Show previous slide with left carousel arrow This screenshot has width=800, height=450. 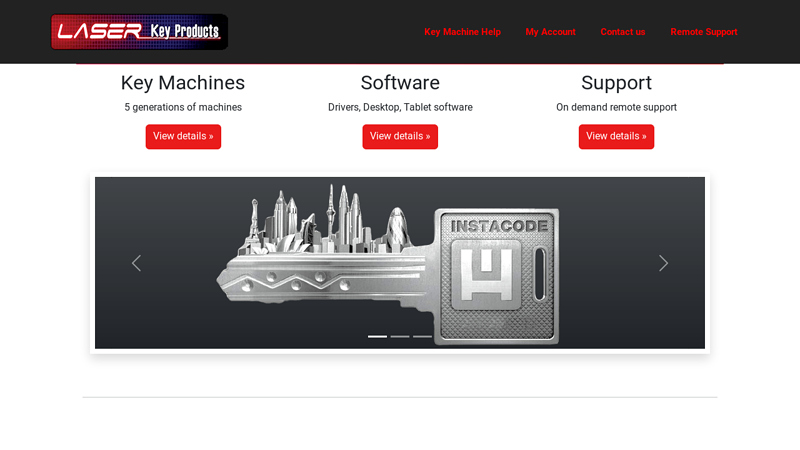136,263
